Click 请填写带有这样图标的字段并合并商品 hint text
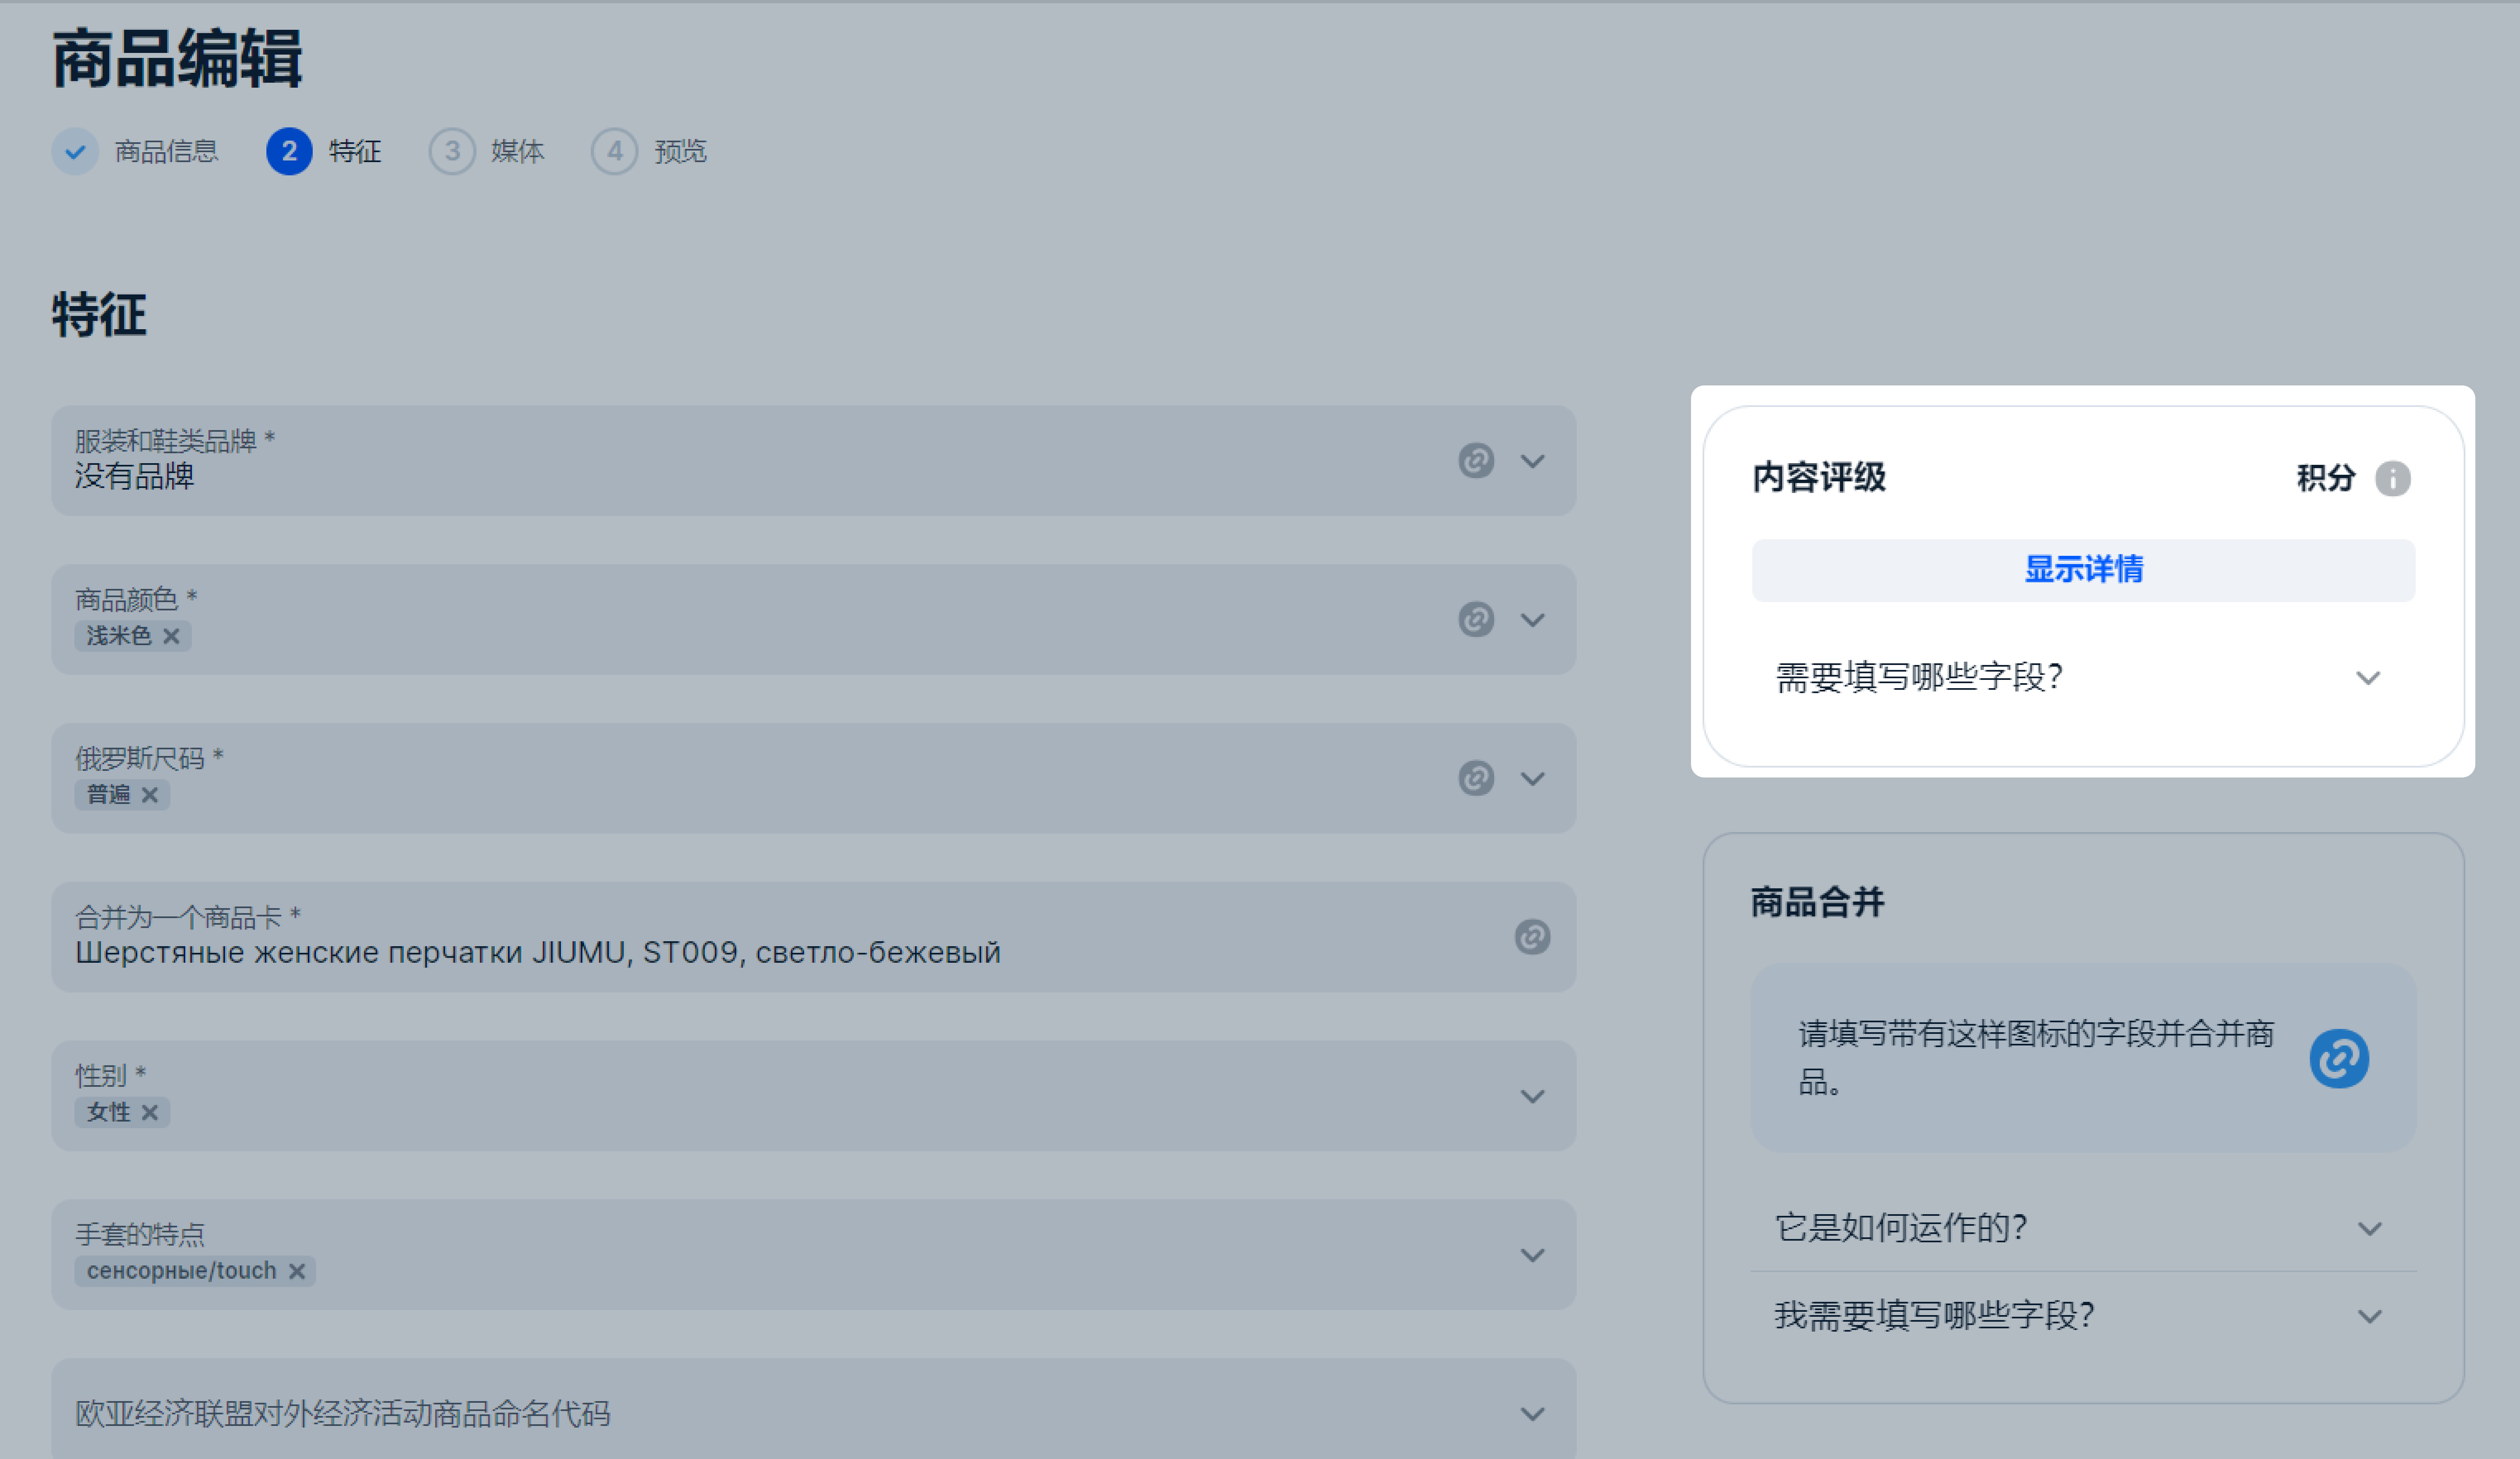Viewport: 2520px width, 1459px height. click(x=2036, y=1057)
